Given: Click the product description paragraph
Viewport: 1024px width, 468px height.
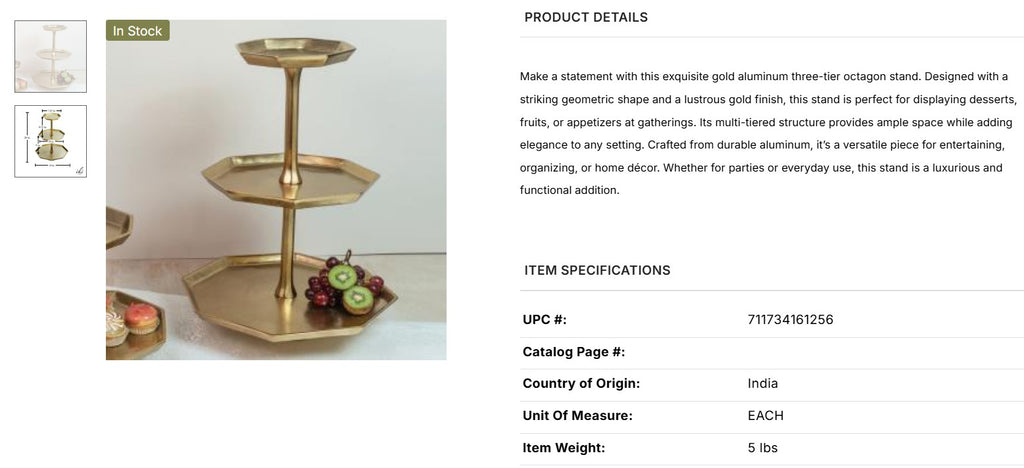Looking at the screenshot, I should pyautogui.click(x=768, y=133).
